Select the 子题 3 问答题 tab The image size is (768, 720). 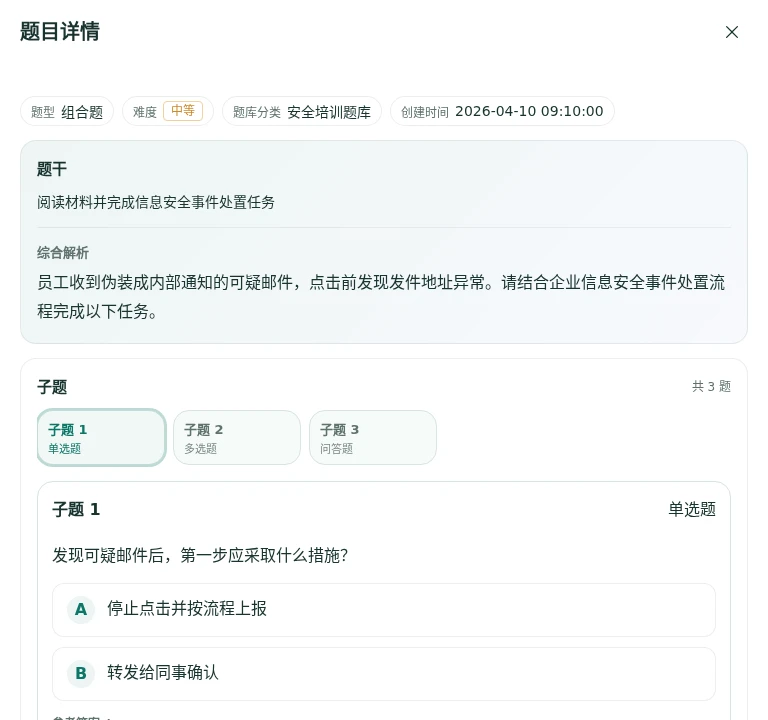(x=373, y=438)
